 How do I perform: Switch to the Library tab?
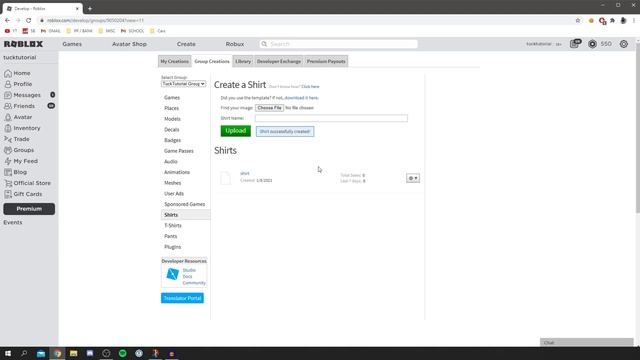pyautogui.click(x=243, y=61)
